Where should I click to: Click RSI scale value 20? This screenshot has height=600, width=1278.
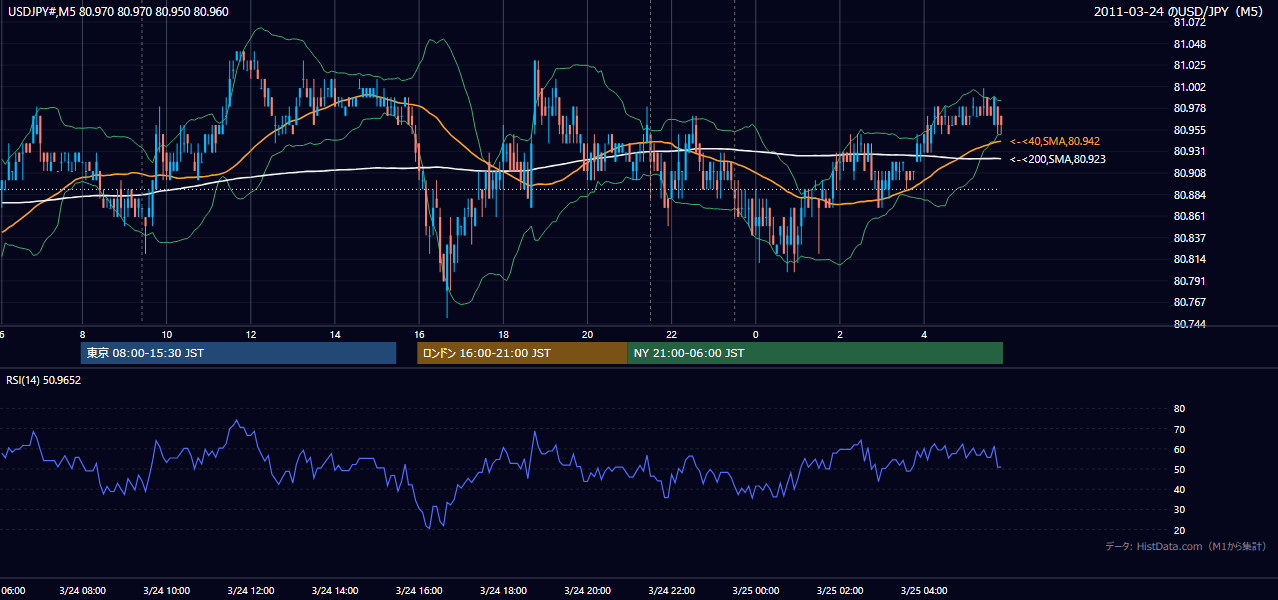pos(1179,530)
